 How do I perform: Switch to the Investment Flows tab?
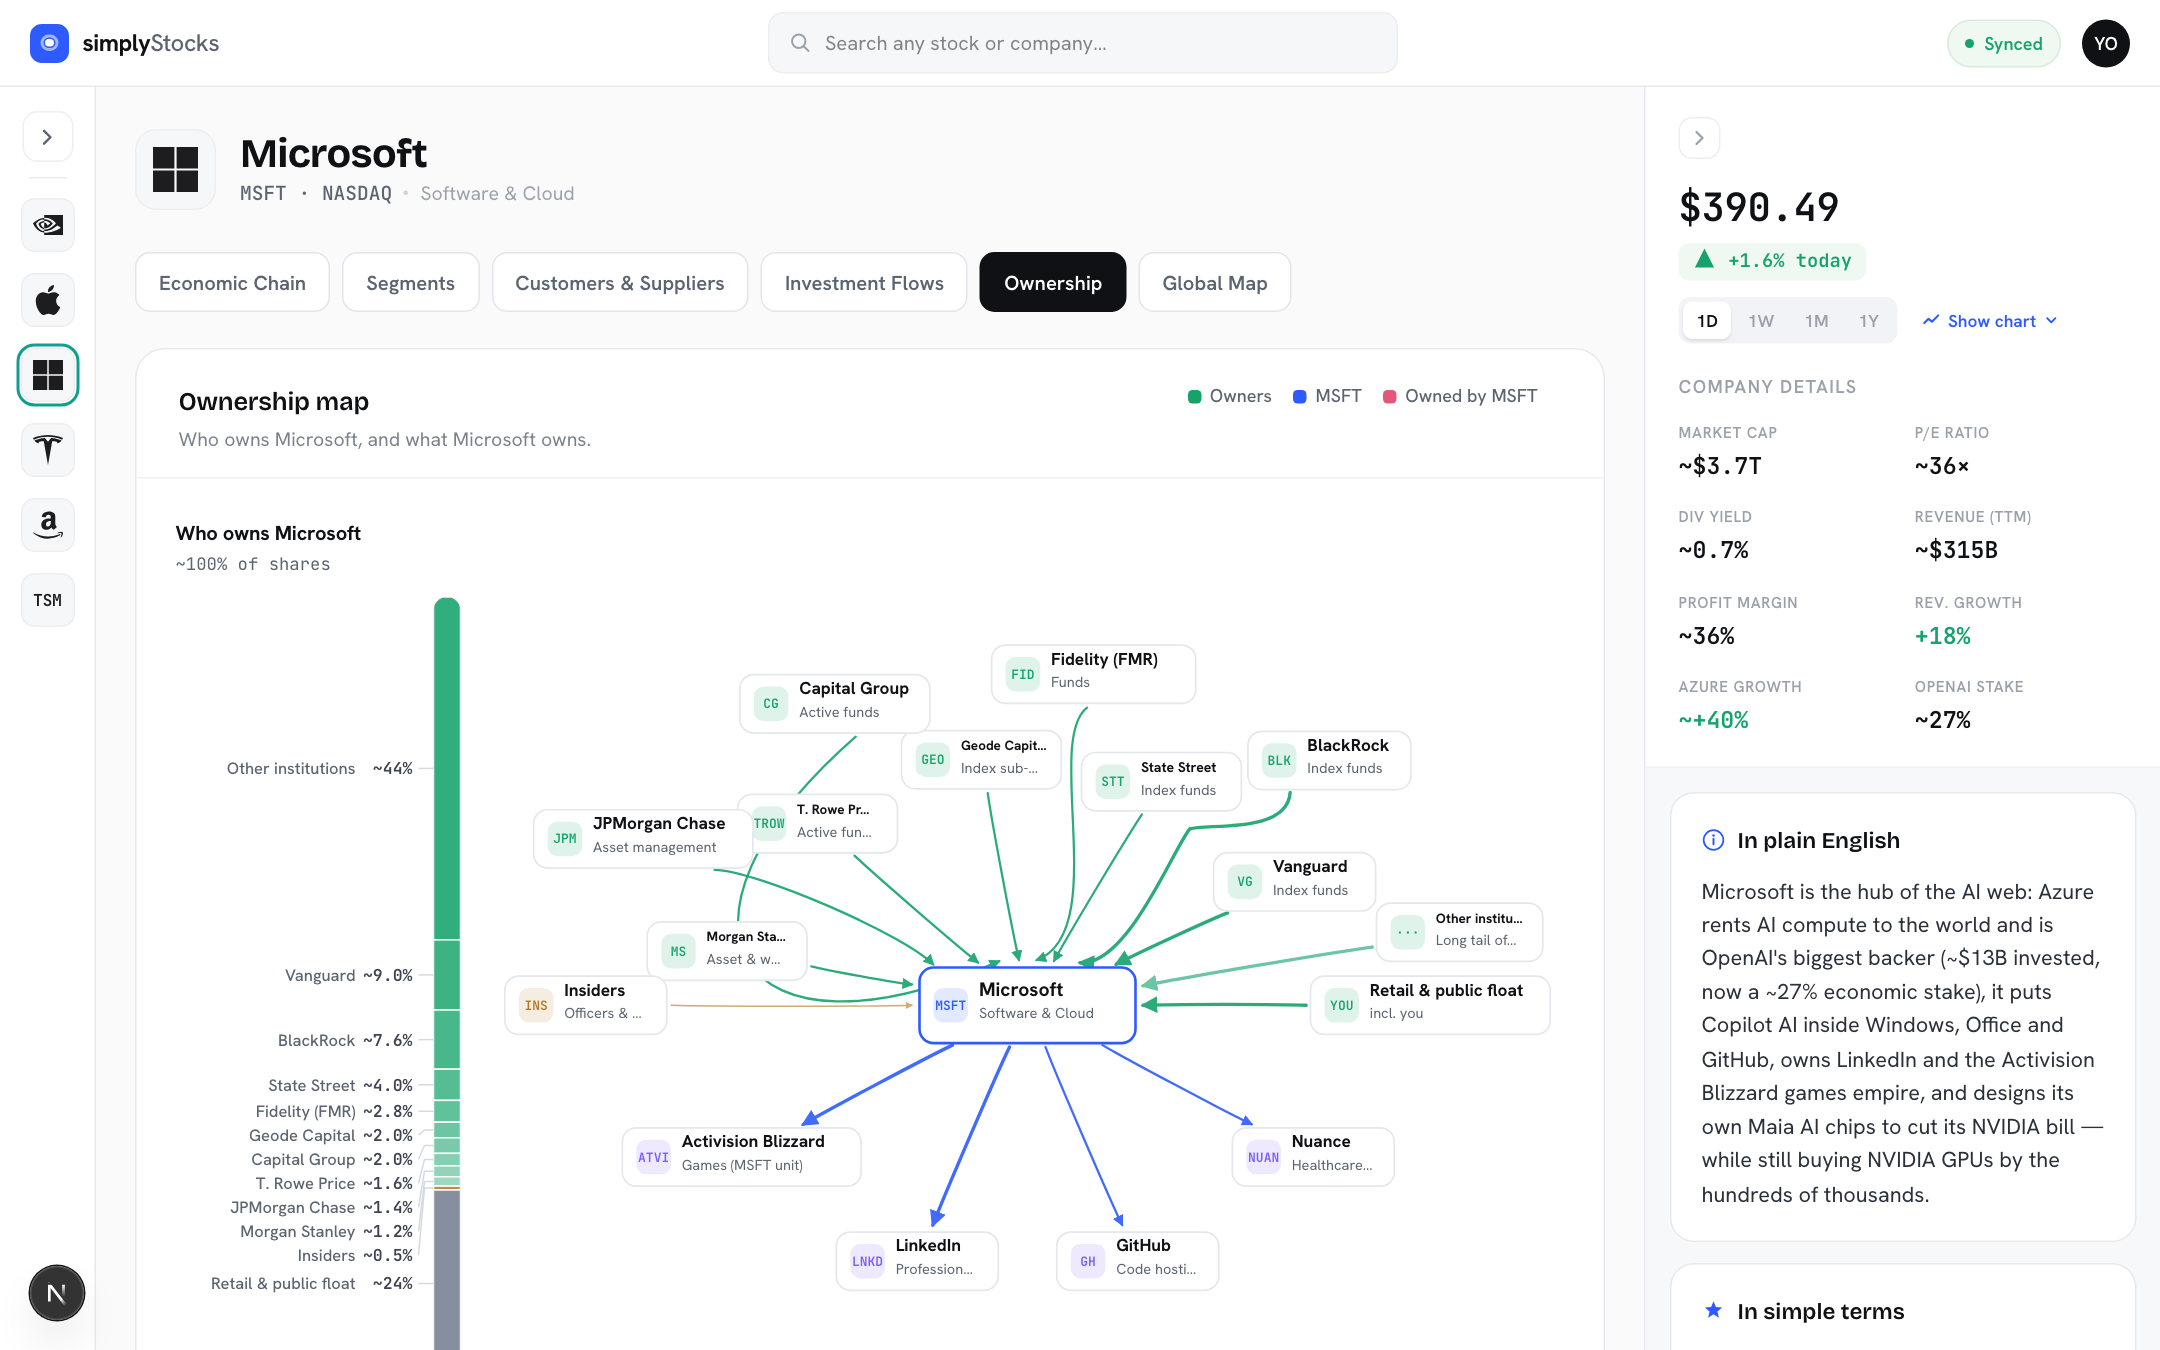pyautogui.click(x=864, y=283)
